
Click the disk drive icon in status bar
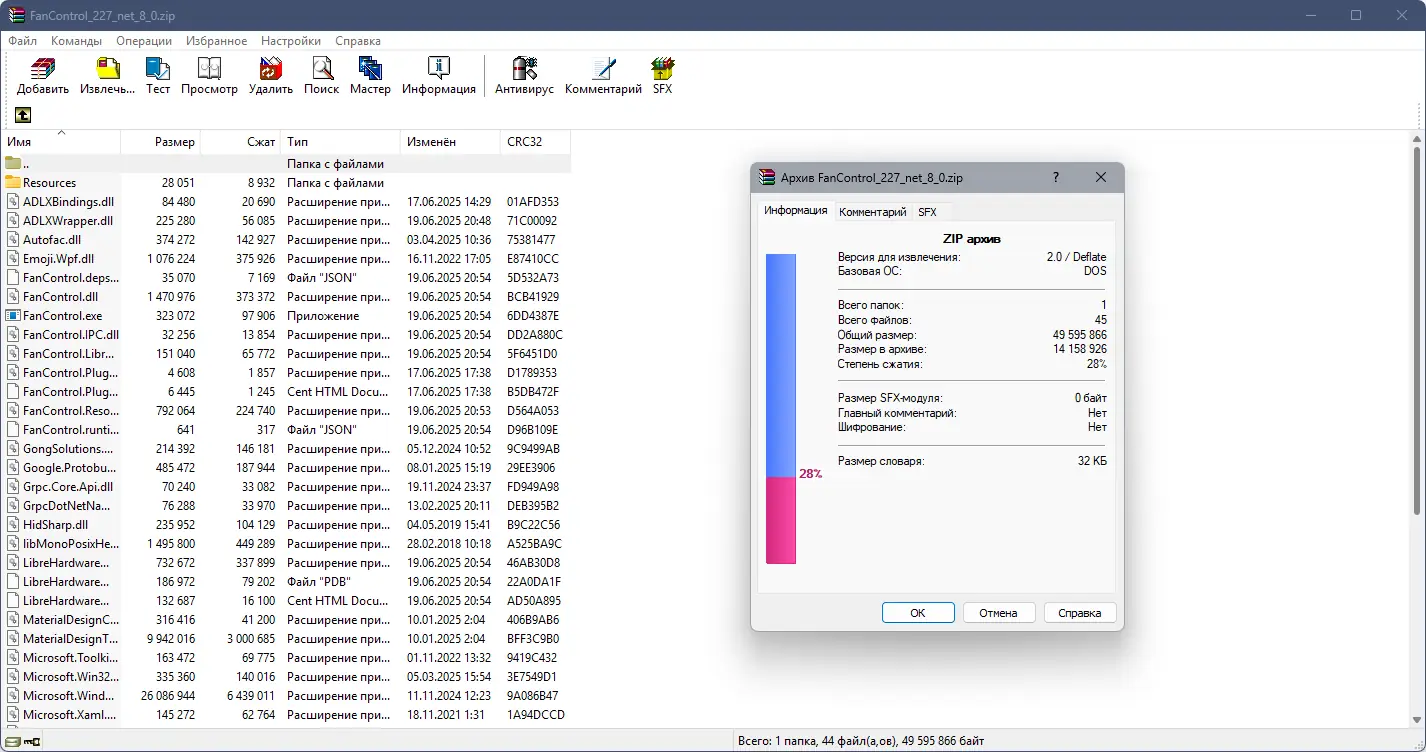(13, 742)
